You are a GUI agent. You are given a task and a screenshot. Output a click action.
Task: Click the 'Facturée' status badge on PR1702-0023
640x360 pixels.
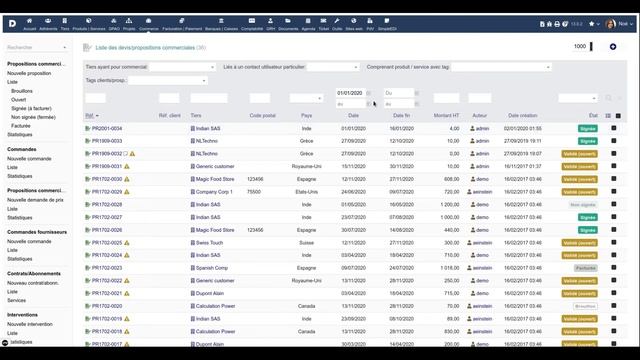(586, 268)
